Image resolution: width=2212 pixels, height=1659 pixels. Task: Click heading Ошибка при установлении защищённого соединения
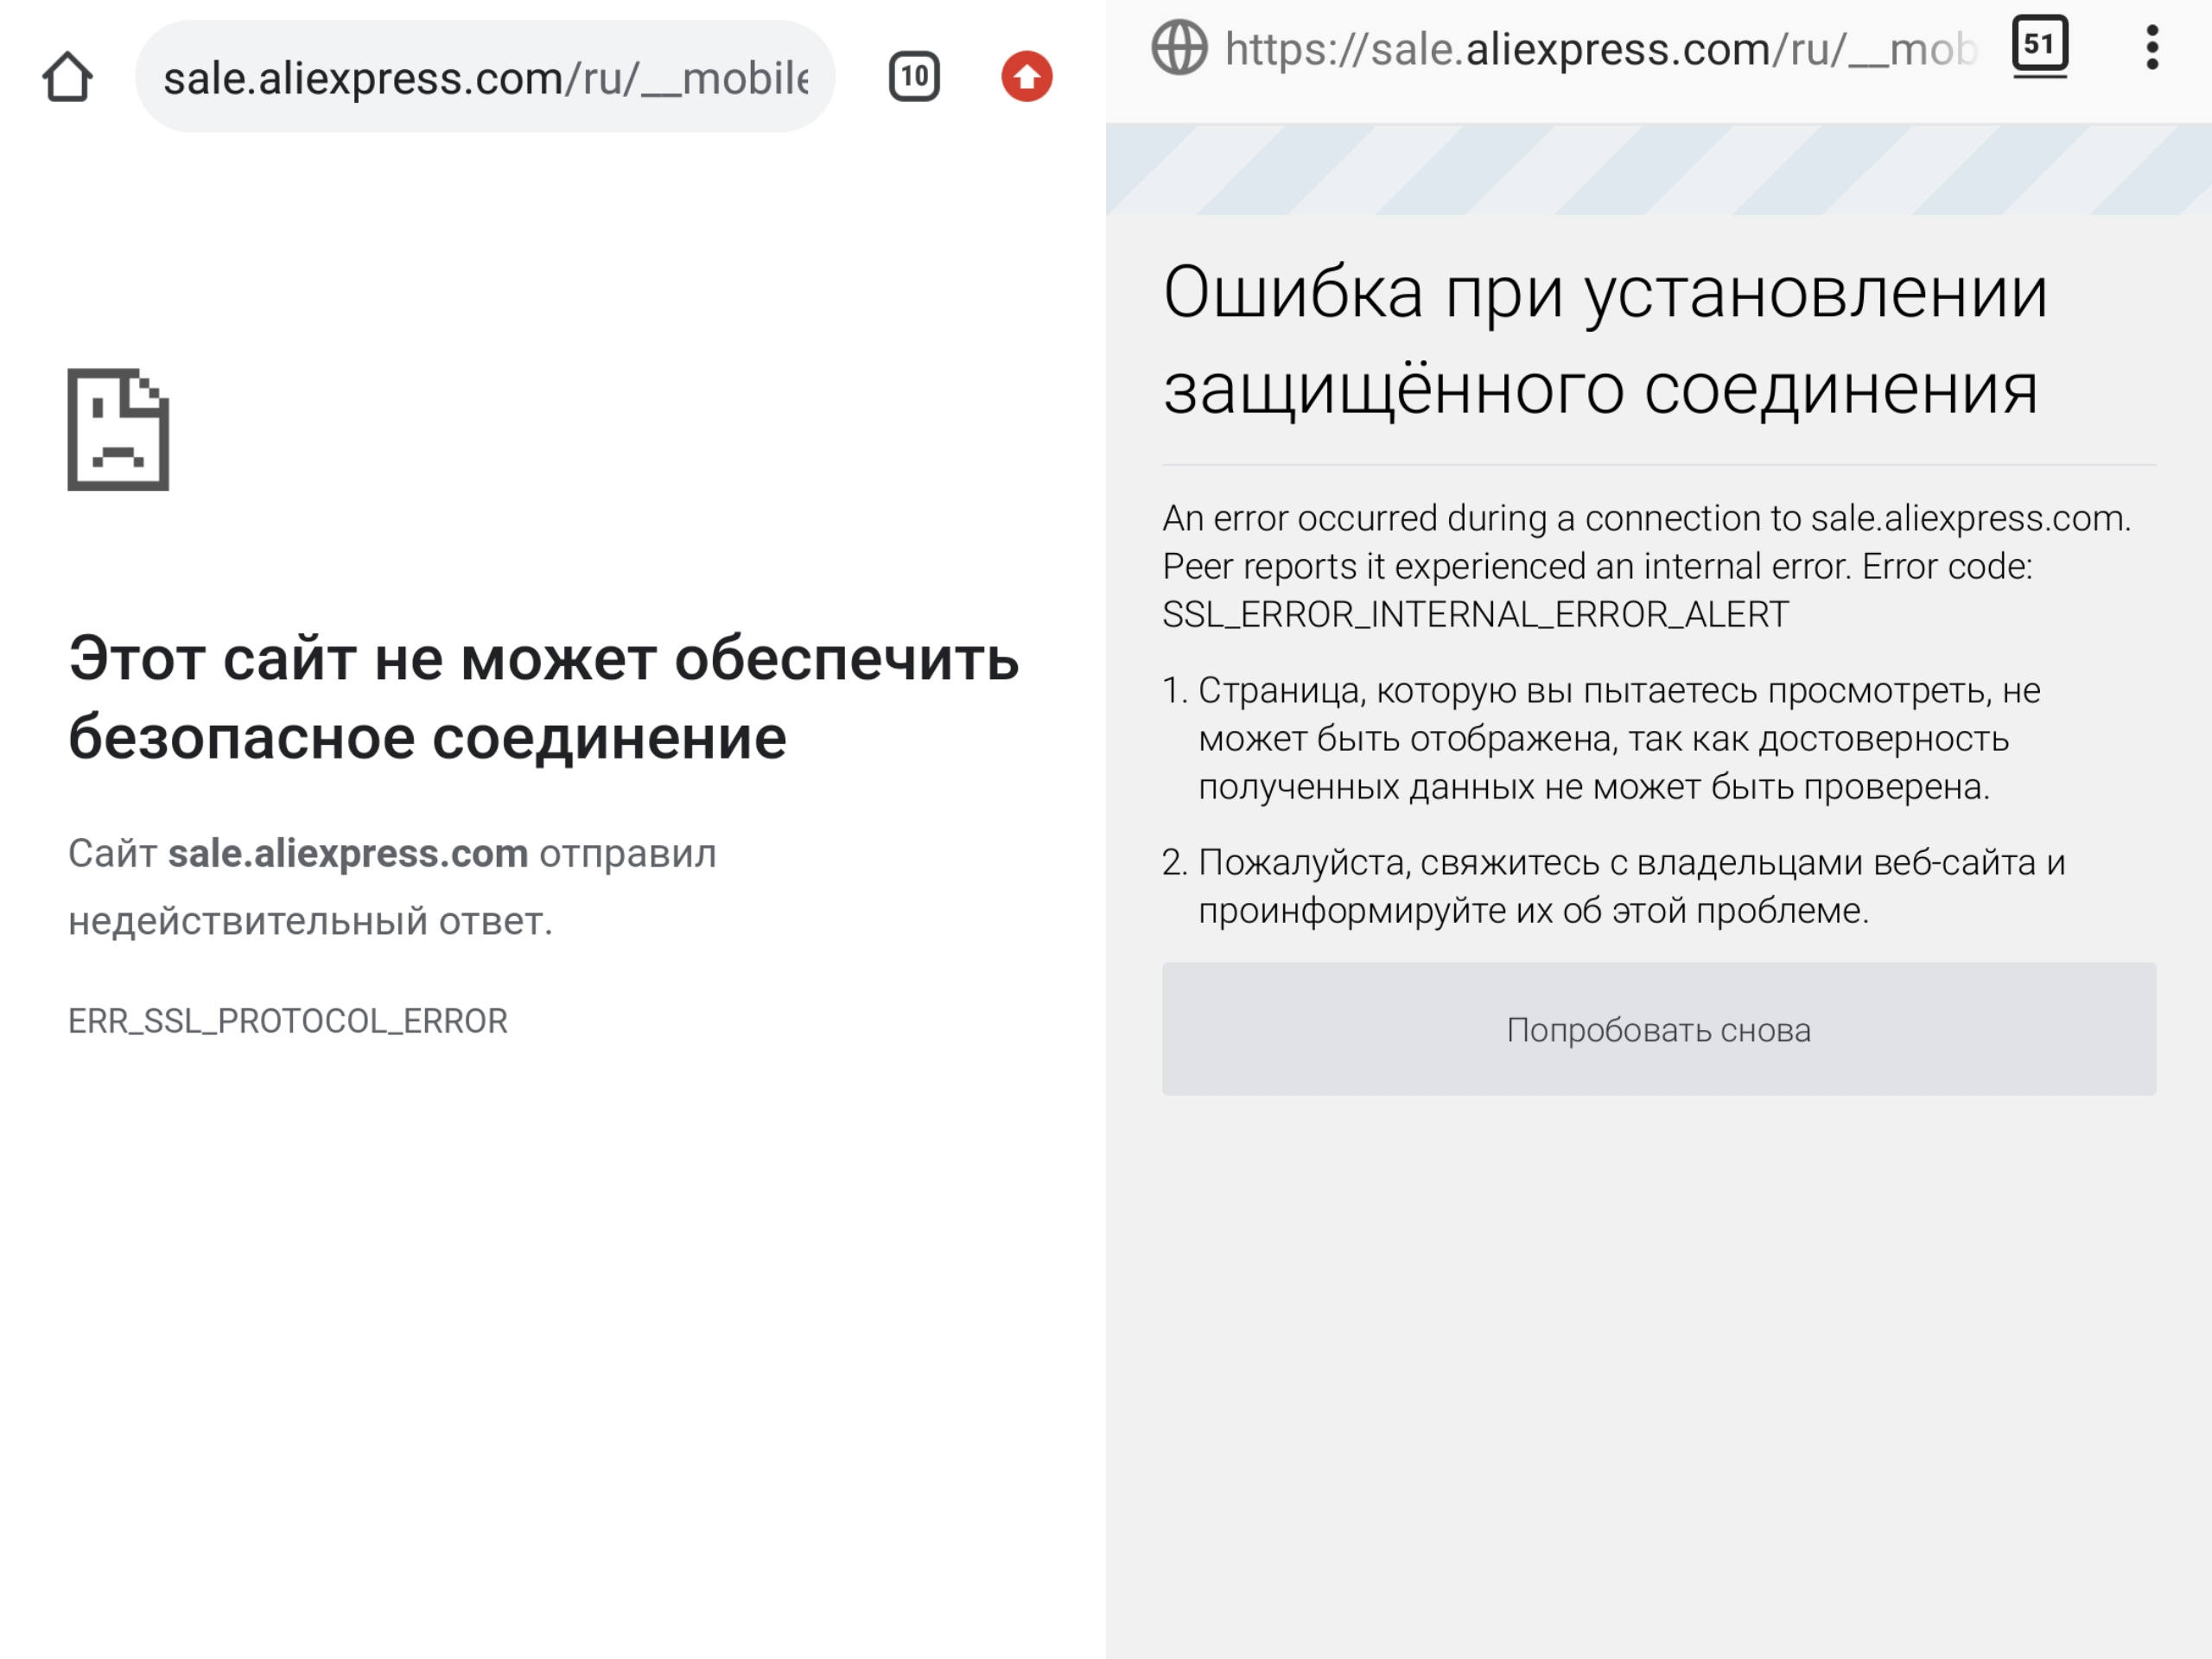click(x=1606, y=340)
